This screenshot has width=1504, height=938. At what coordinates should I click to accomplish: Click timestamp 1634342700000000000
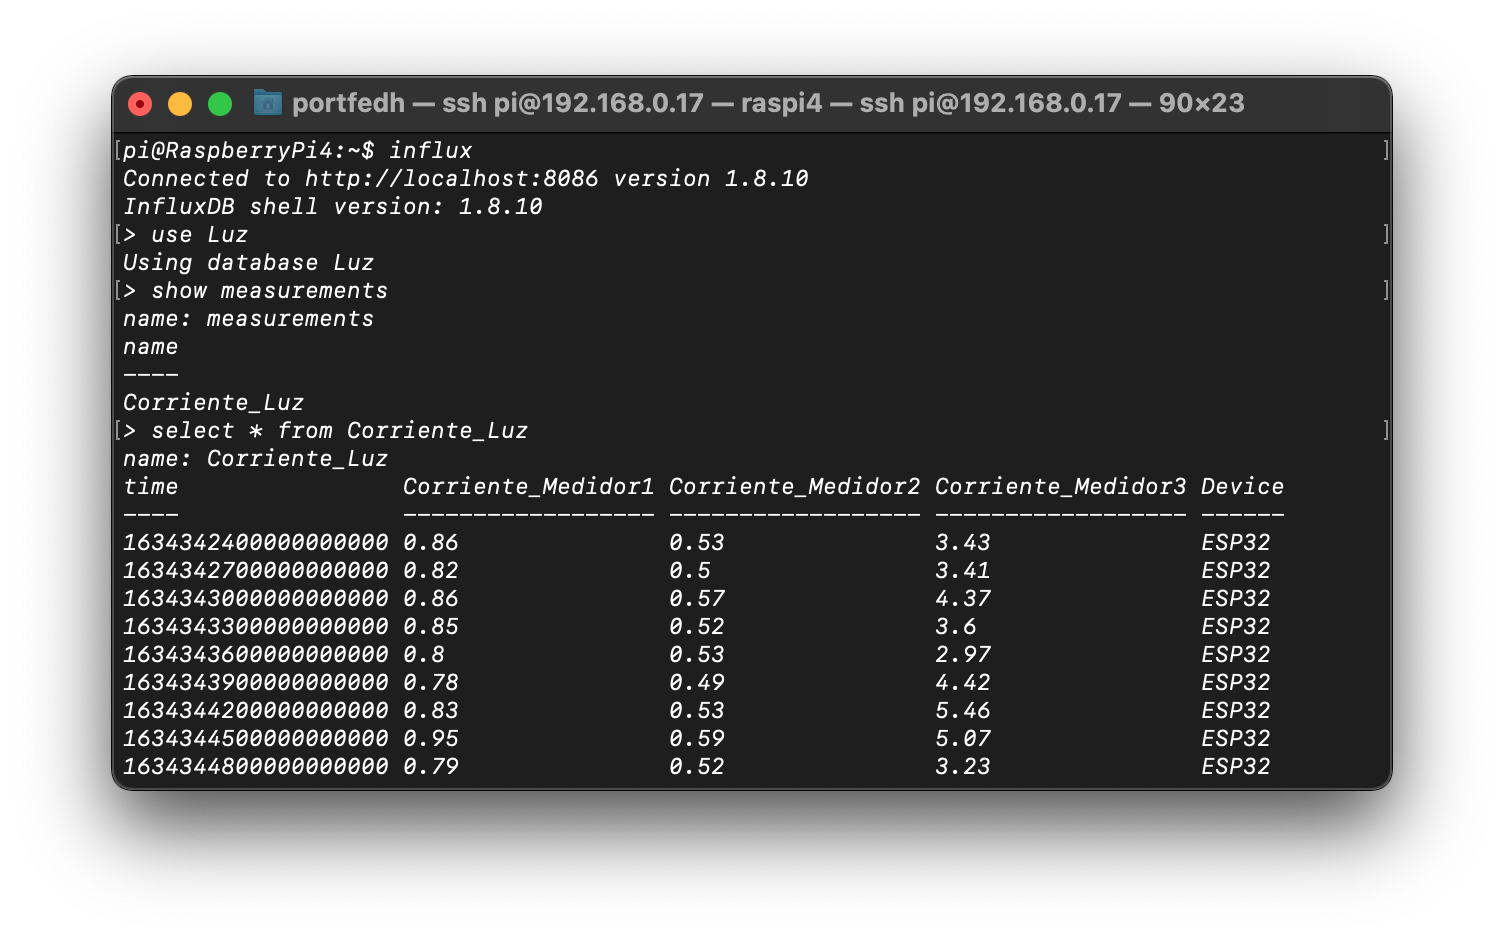[255, 570]
